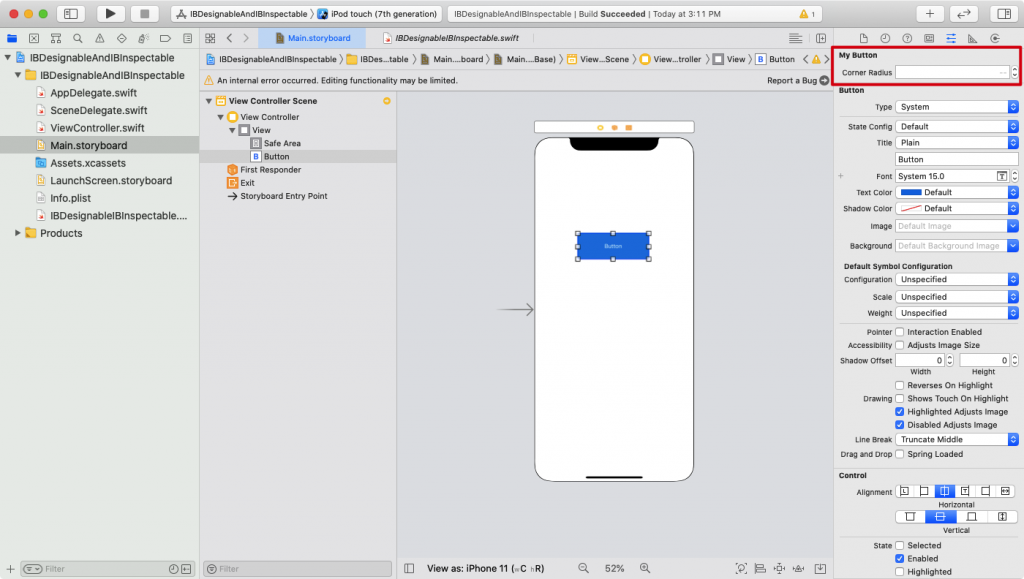
Task: Open the Size inspector ruler icon
Action: (972, 38)
